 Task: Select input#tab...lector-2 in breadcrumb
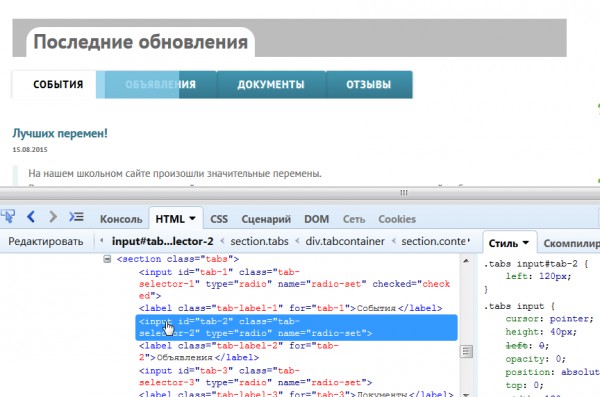(x=162, y=242)
